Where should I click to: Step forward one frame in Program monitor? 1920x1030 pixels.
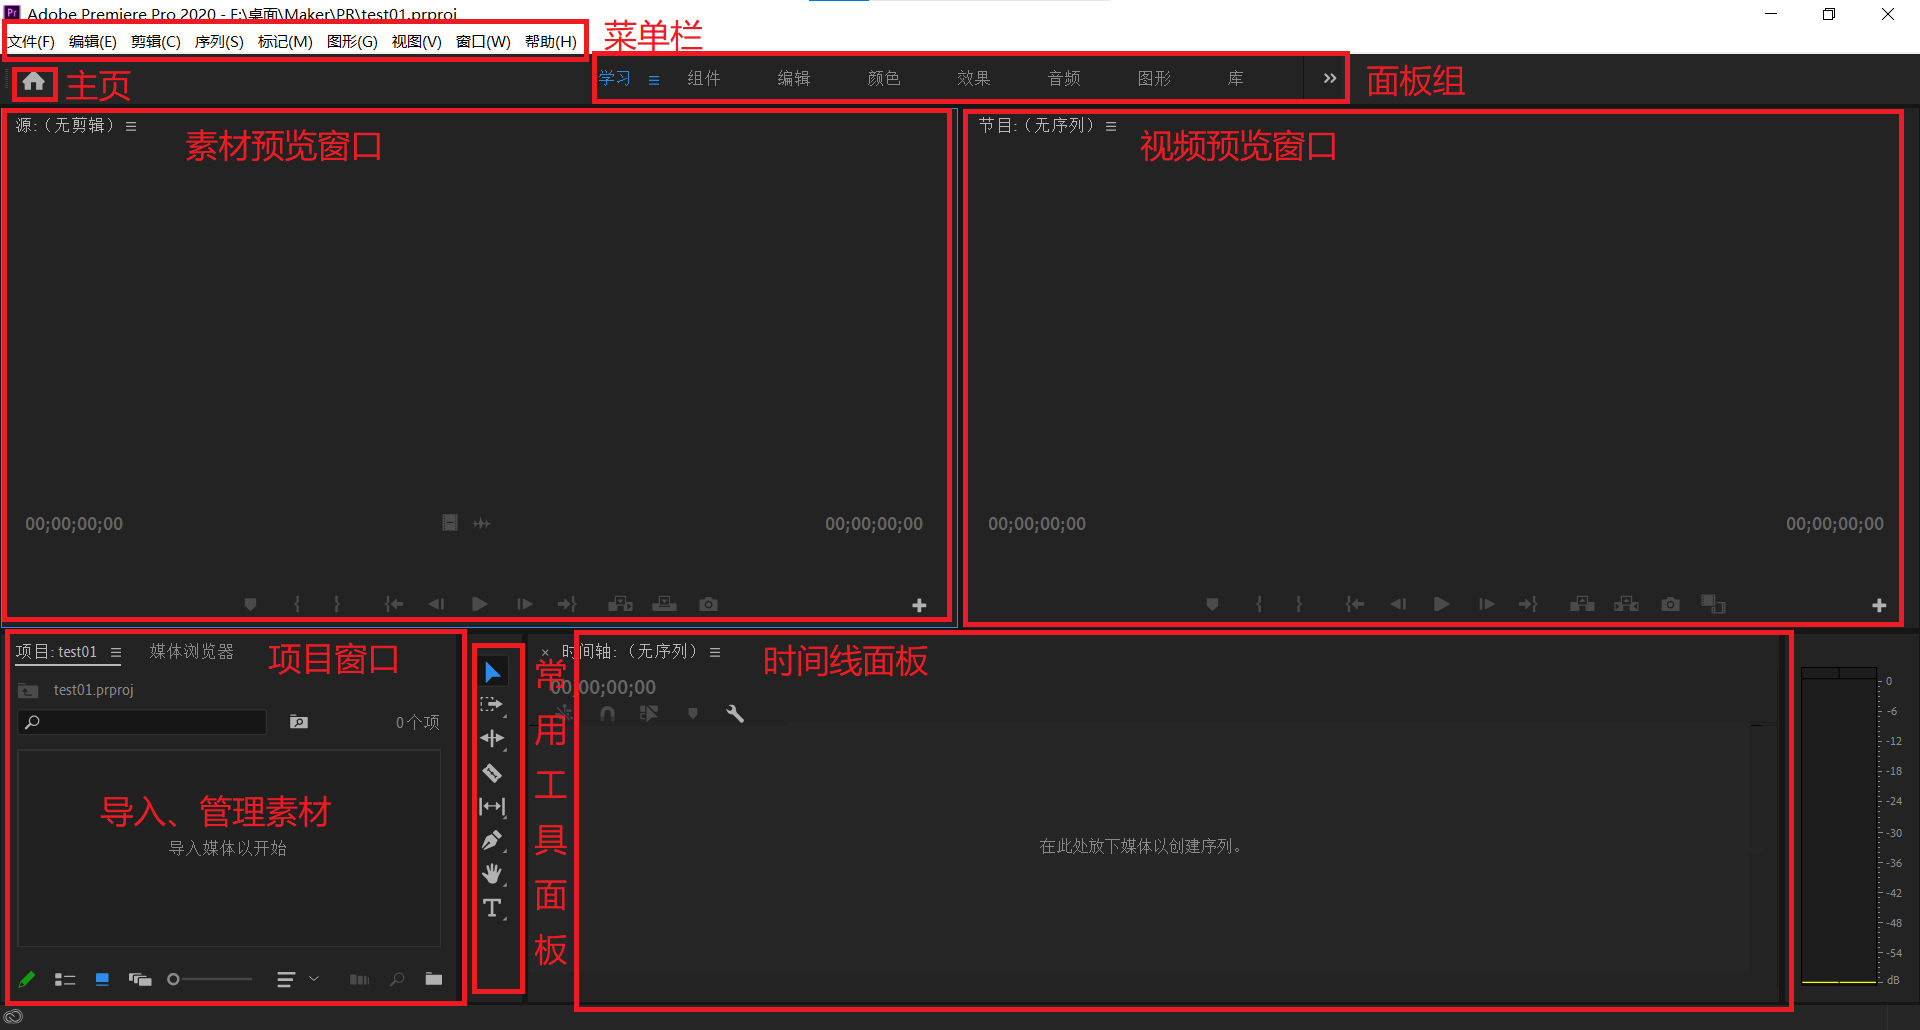1486,604
